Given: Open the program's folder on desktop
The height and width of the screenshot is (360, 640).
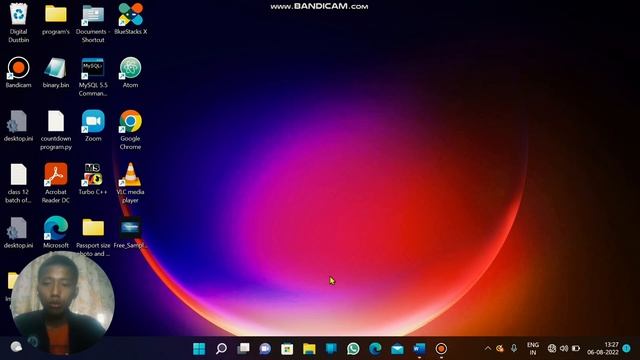Looking at the screenshot, I should pos(56,19).
